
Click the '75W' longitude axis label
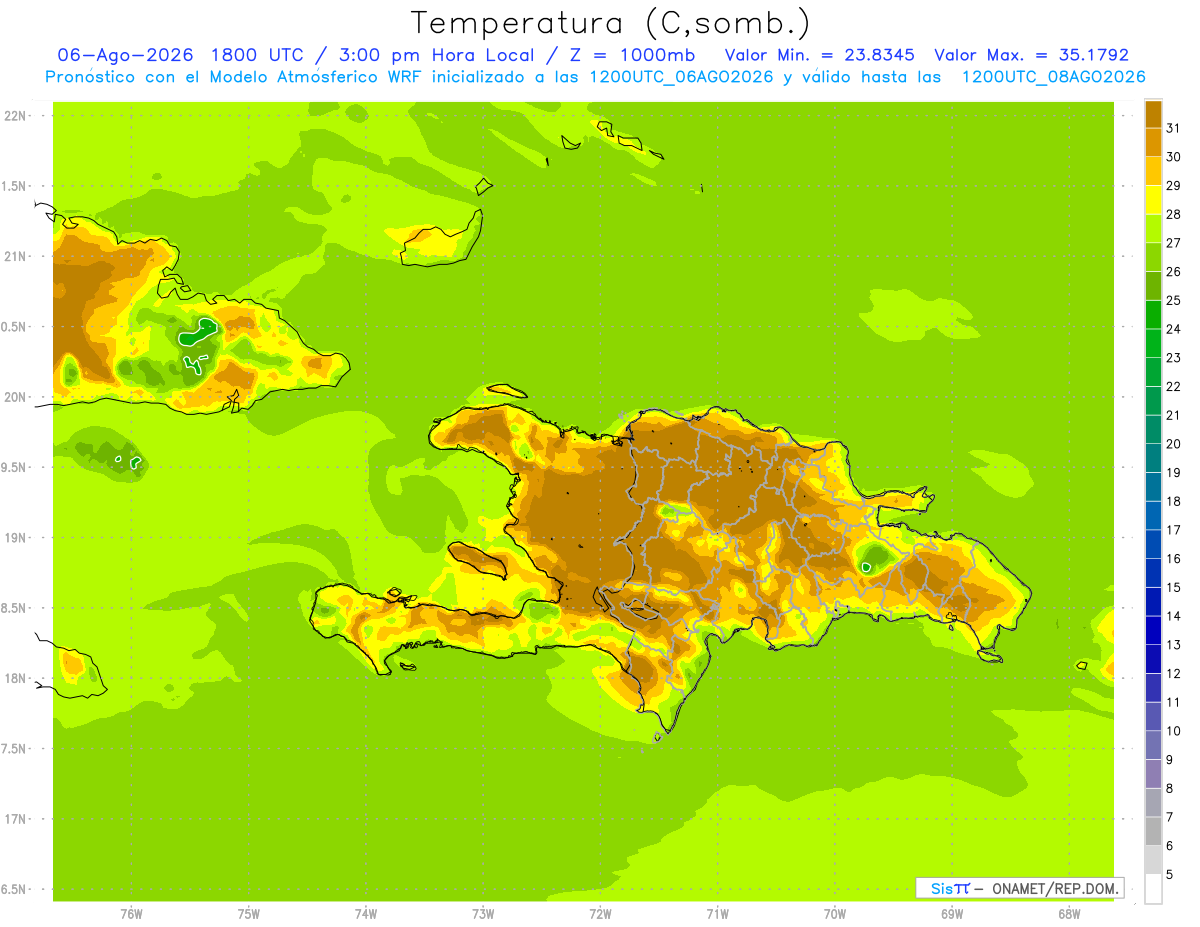[249, 914]
